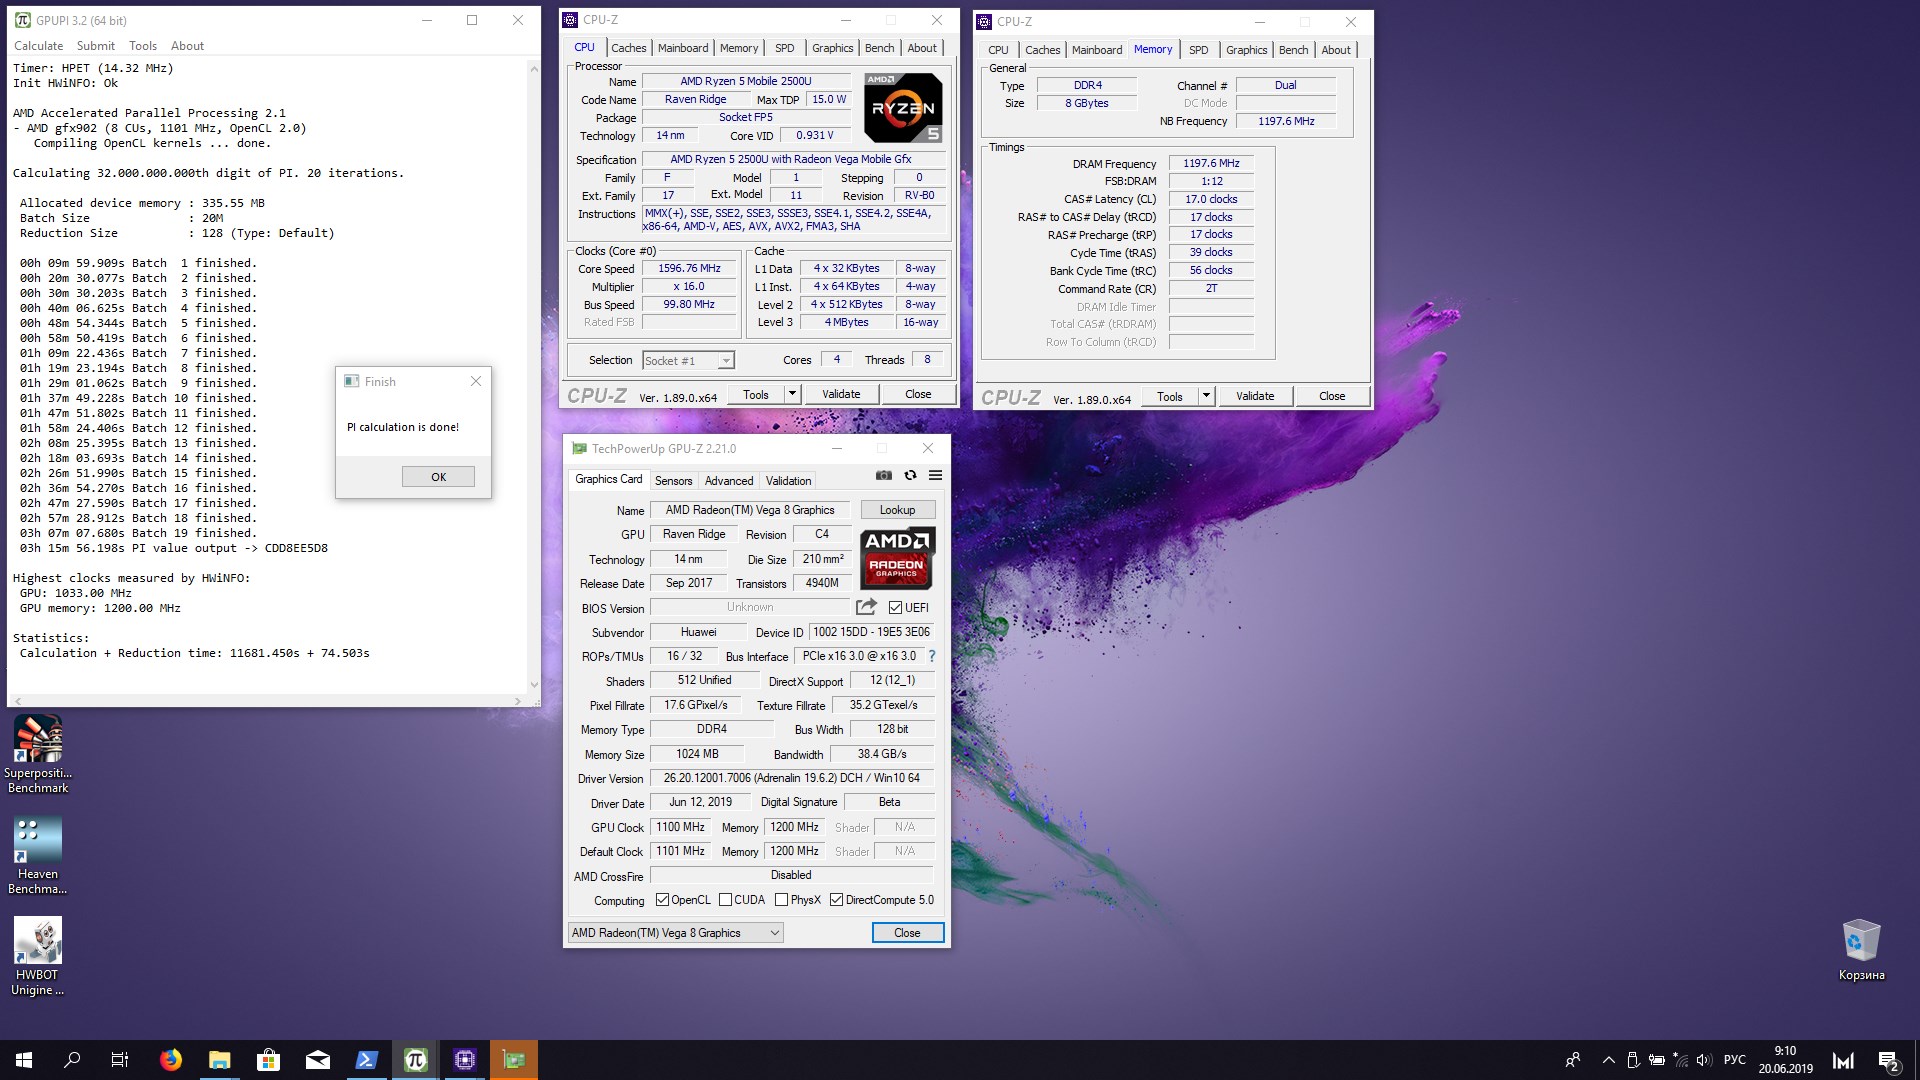The height and width of the screenshot is (1080, 1920).
Task: Open the Tools menu in GPUPI
Action: tap(143, 46)
